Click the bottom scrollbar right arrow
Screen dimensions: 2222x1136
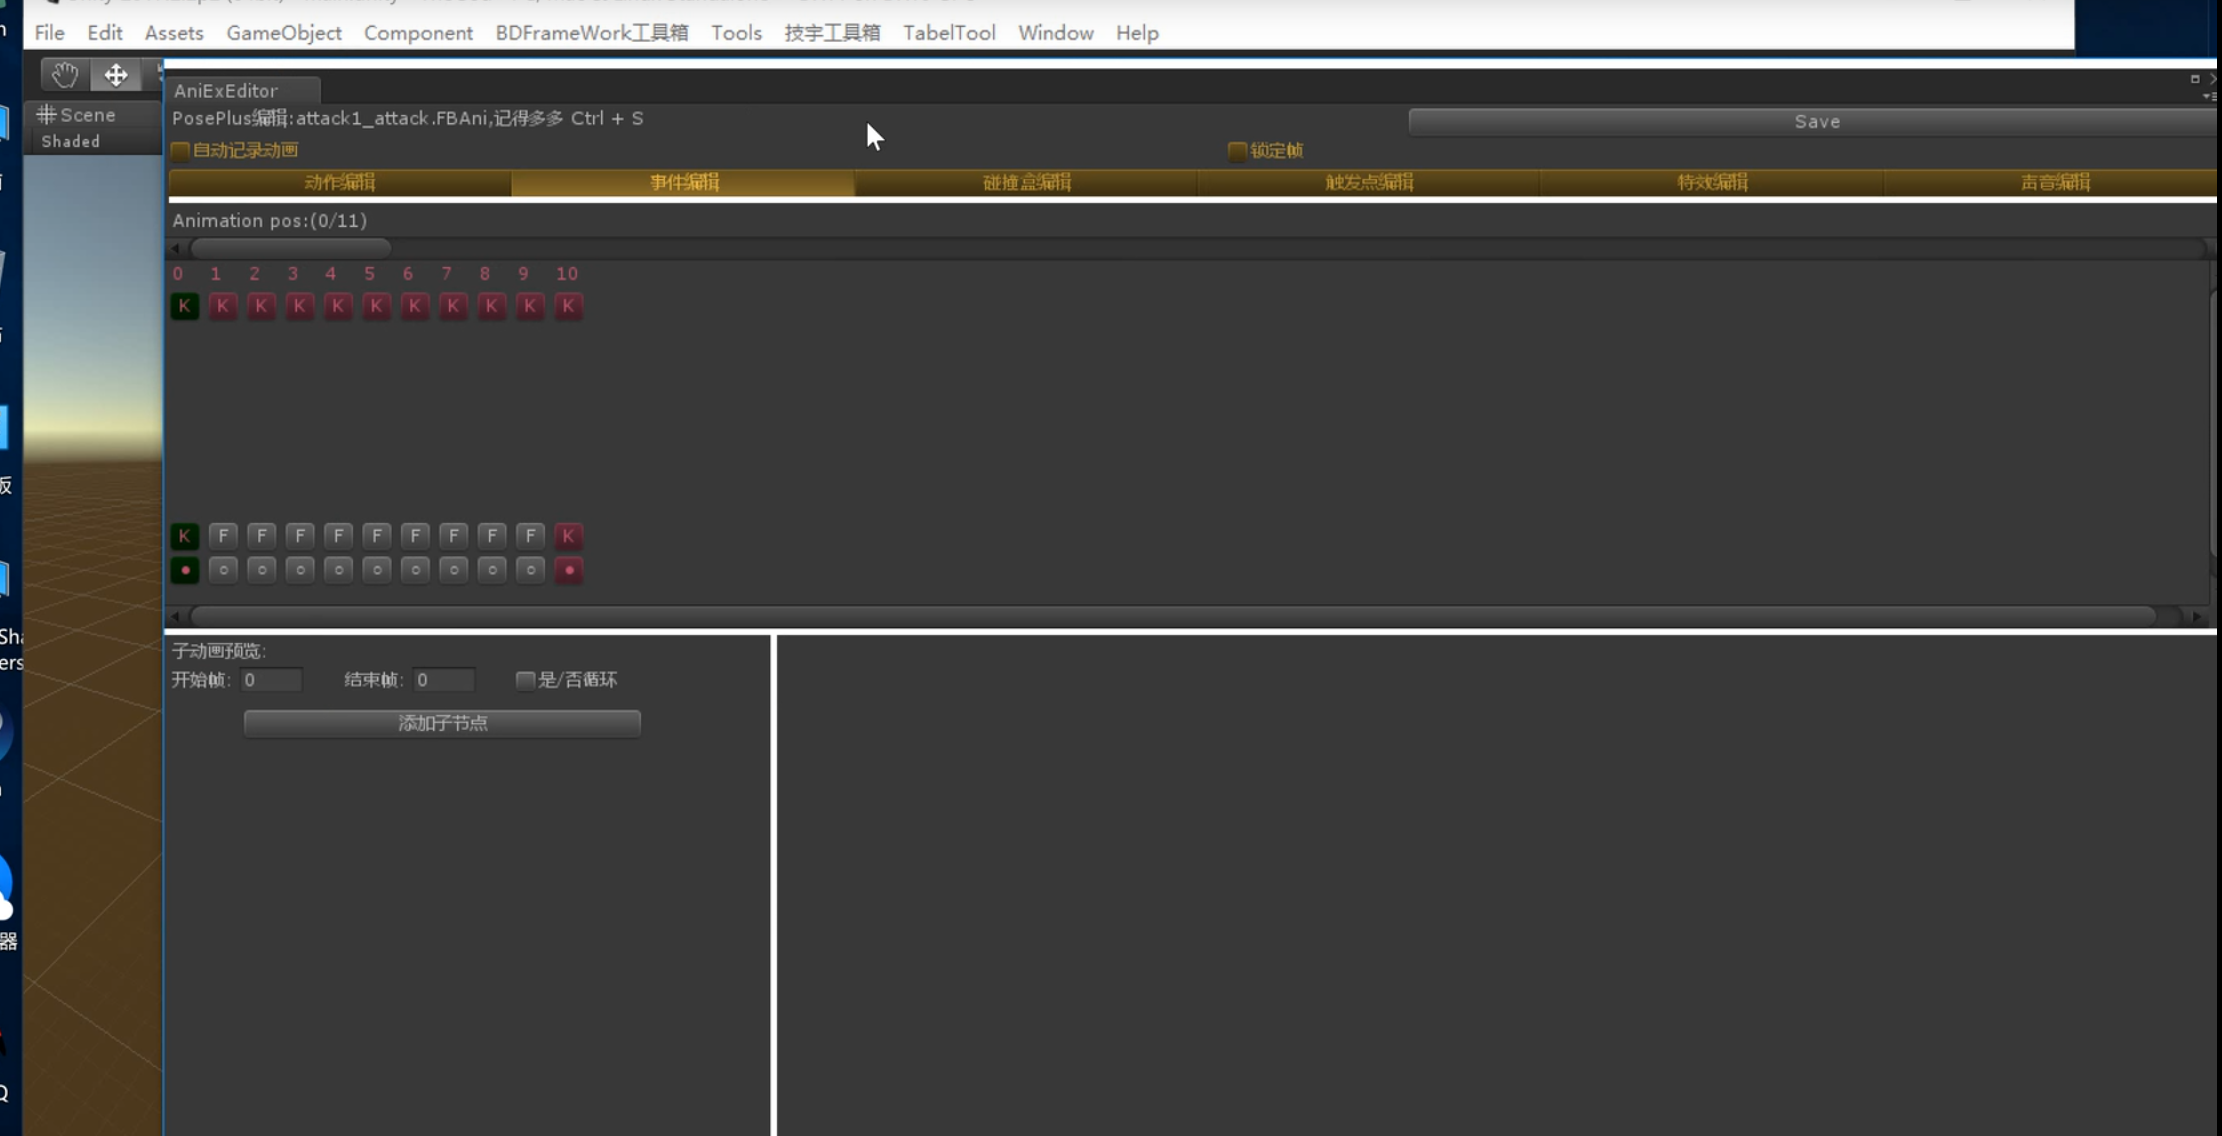[x=2197, y=616]
